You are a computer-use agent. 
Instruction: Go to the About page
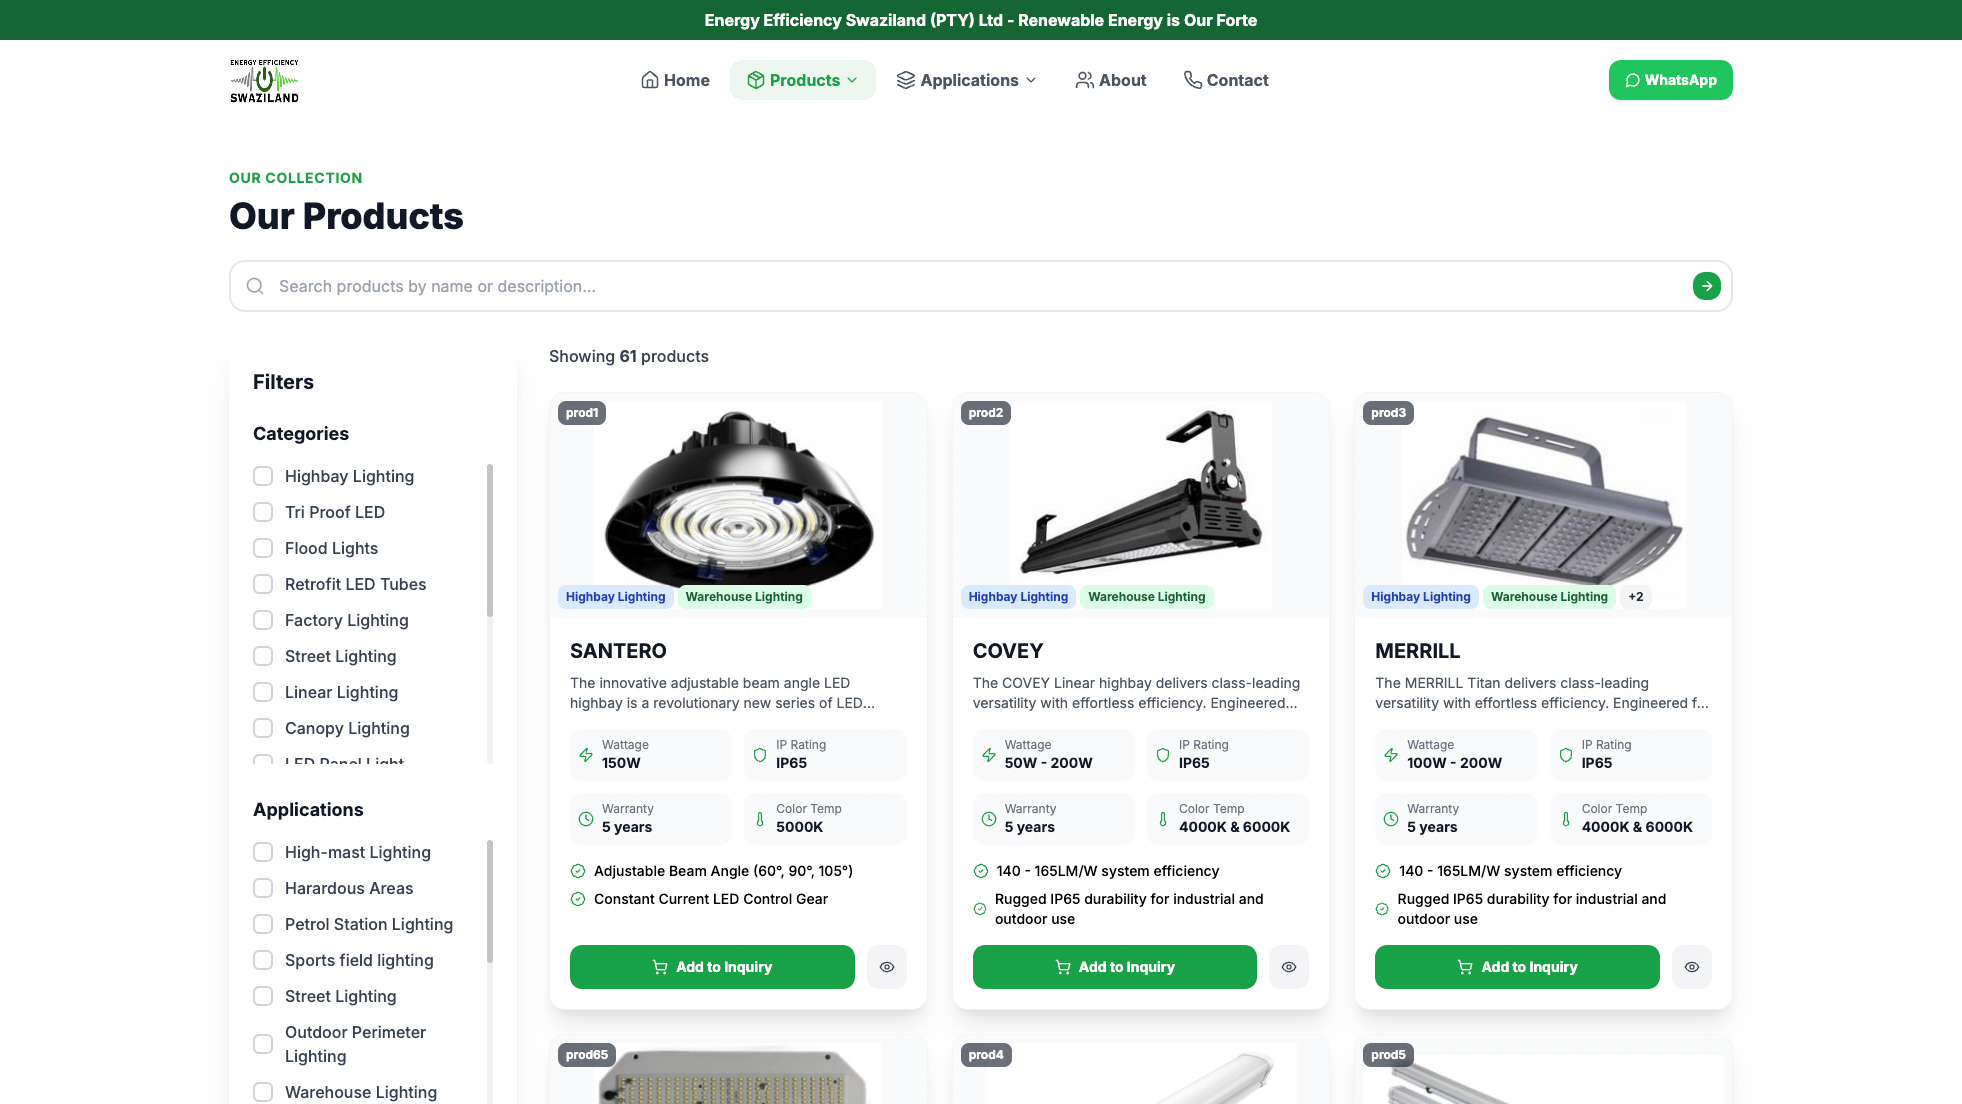pos(1110,80)
